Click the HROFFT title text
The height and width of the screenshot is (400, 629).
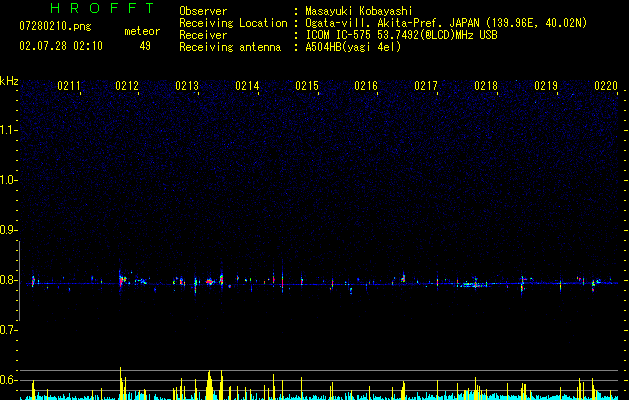tap(103, 8)
